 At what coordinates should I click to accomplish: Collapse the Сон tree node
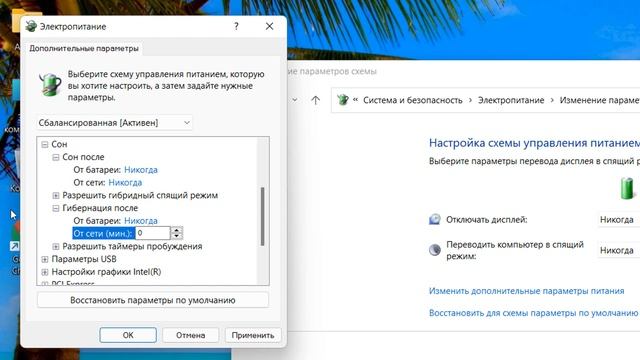45,144
